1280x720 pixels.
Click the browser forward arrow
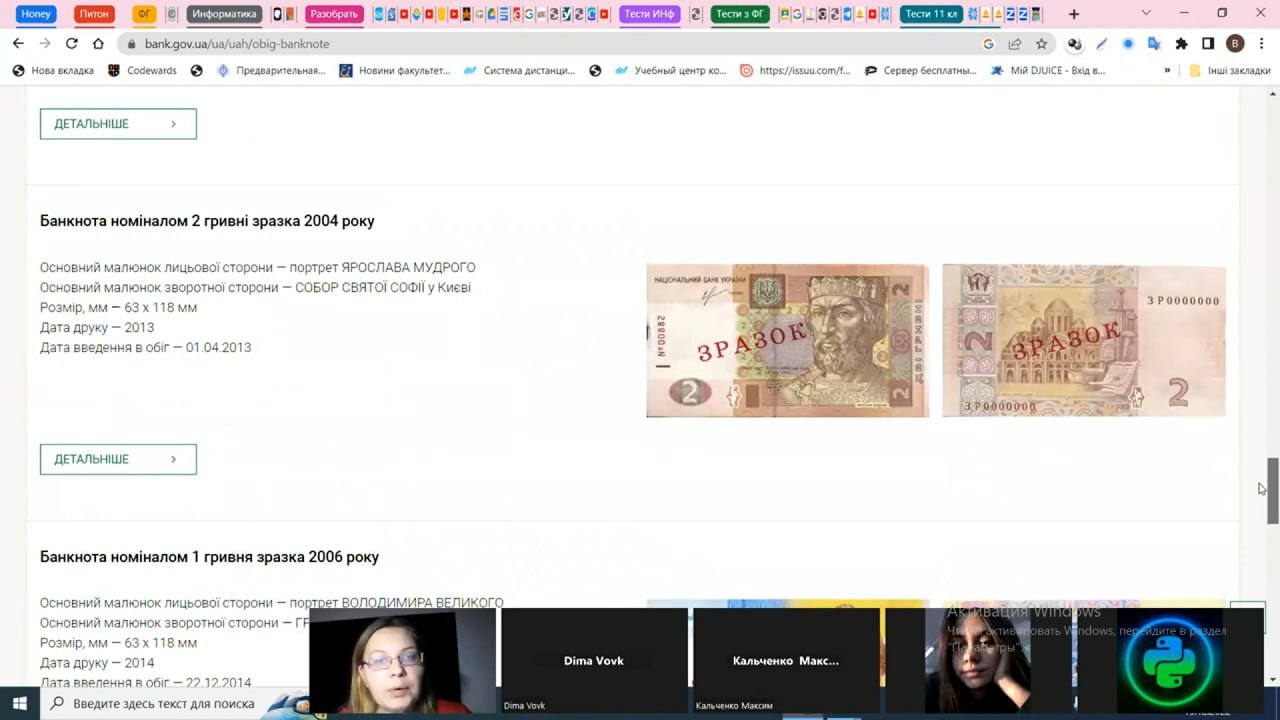click(45, 44)
